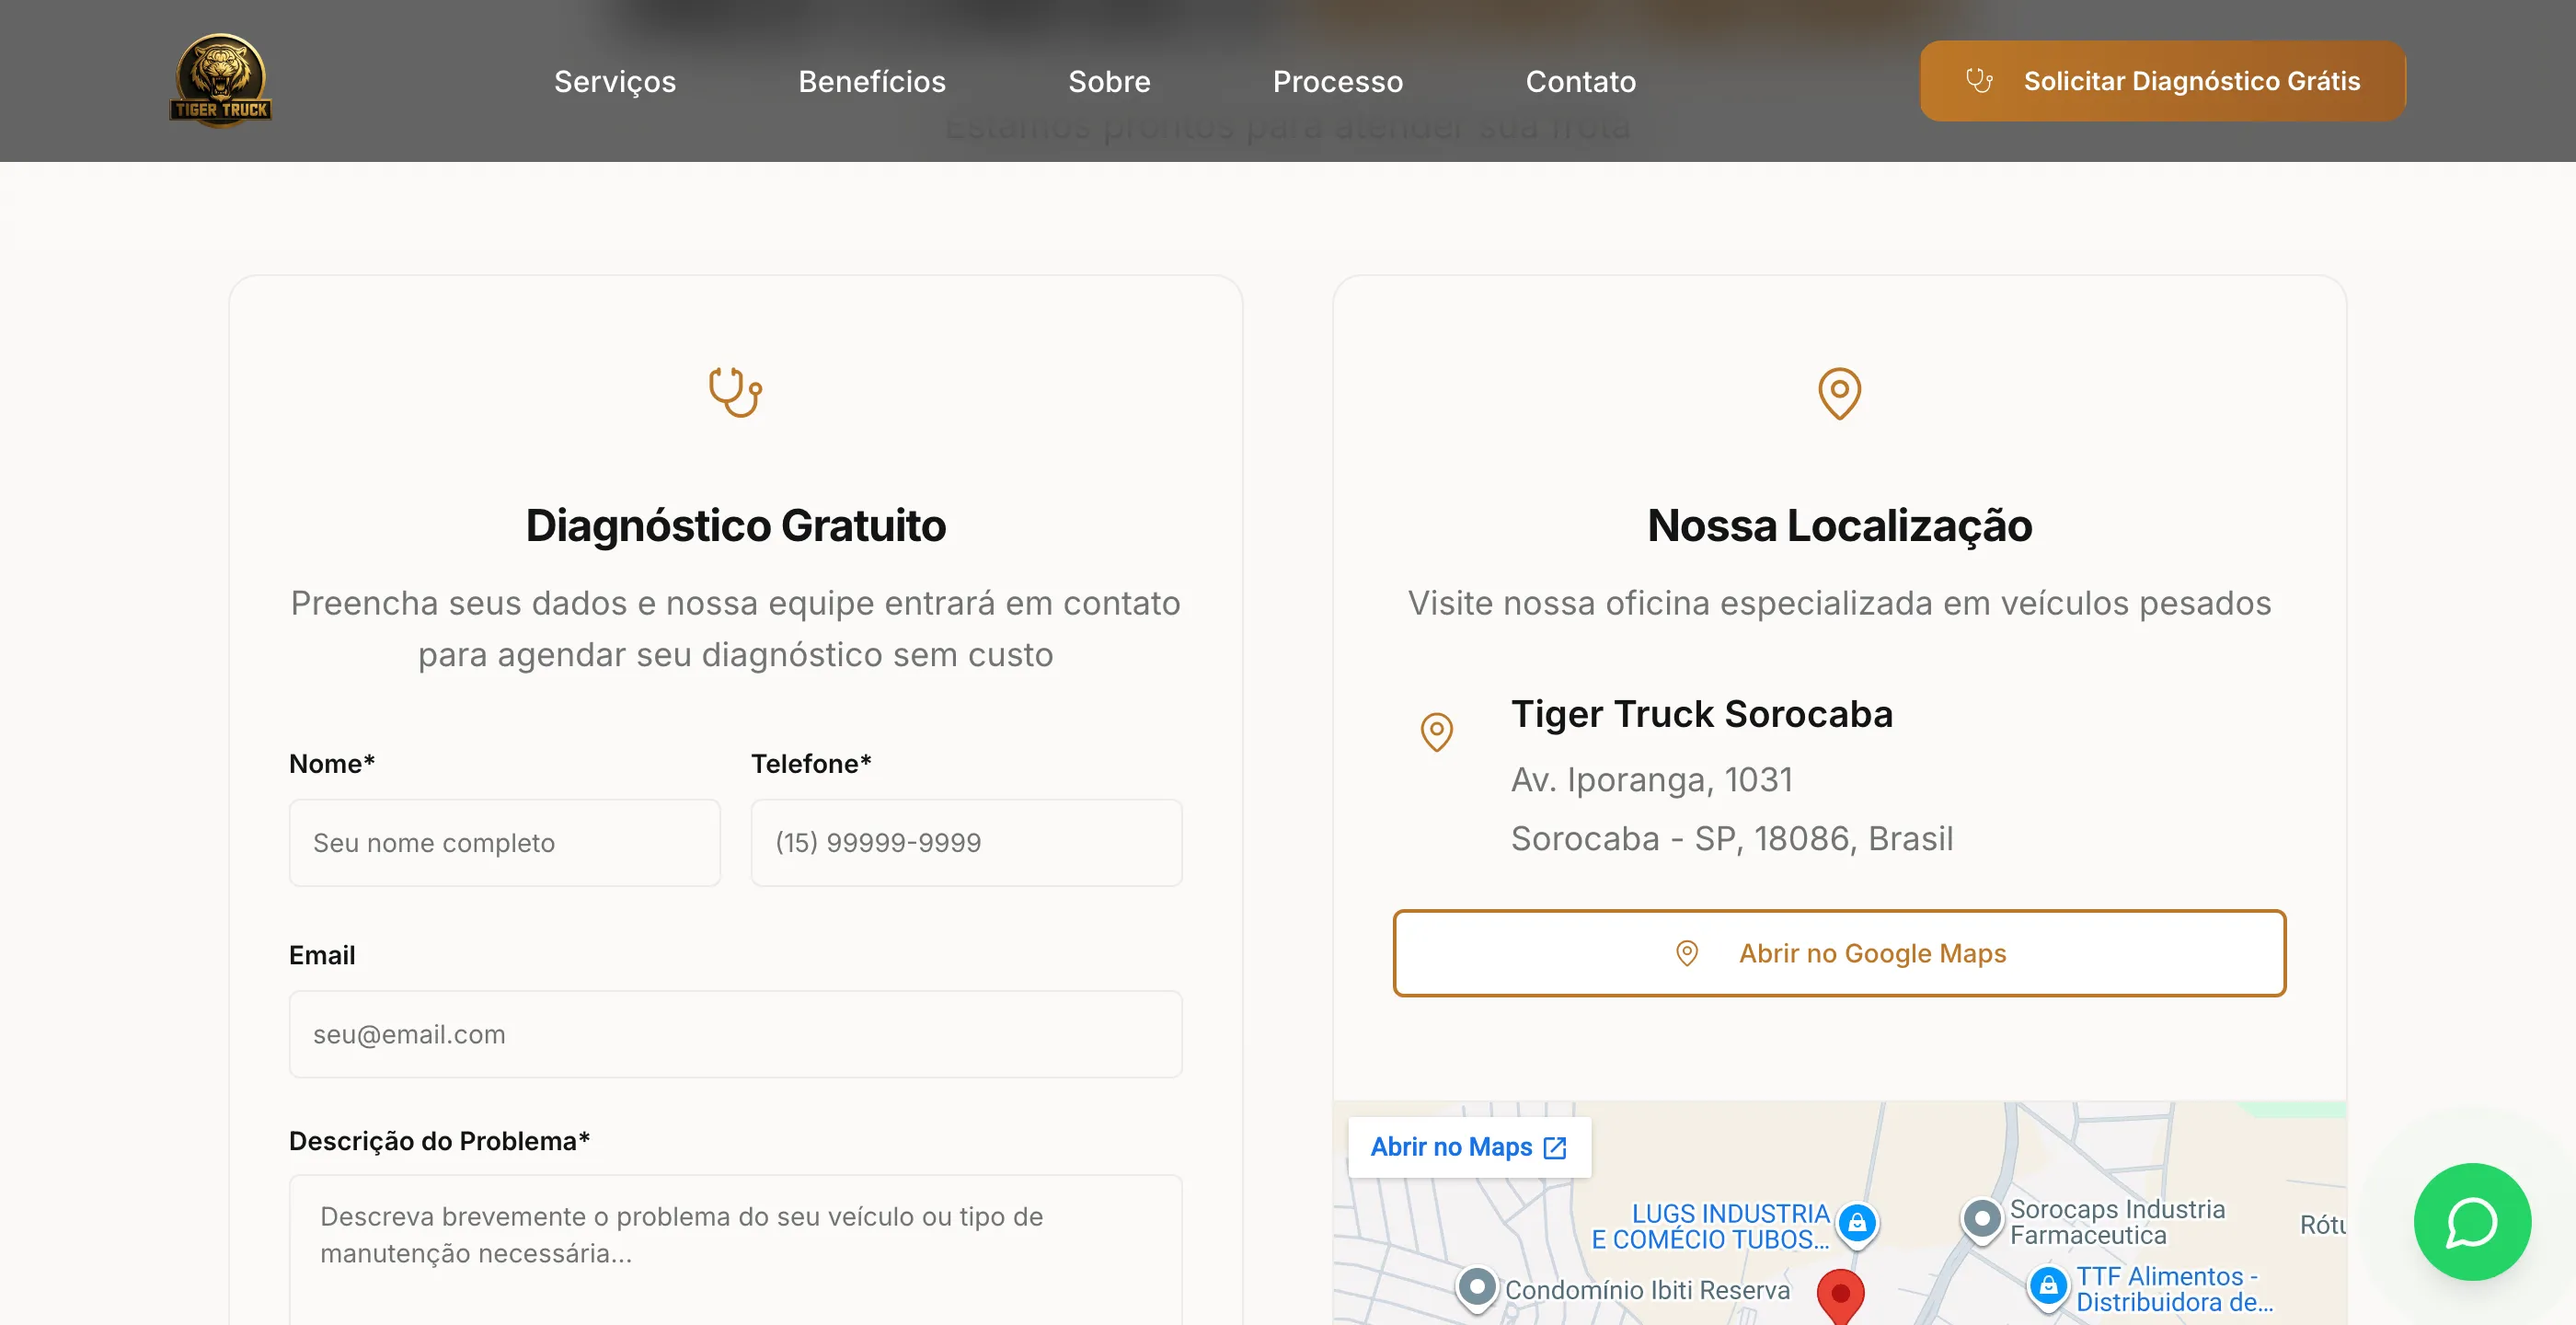Select the Sorocaps Industria Farmaceutica map marker
The height and width of the screenshot is (1325, 2576).
click(1982, 1220)
